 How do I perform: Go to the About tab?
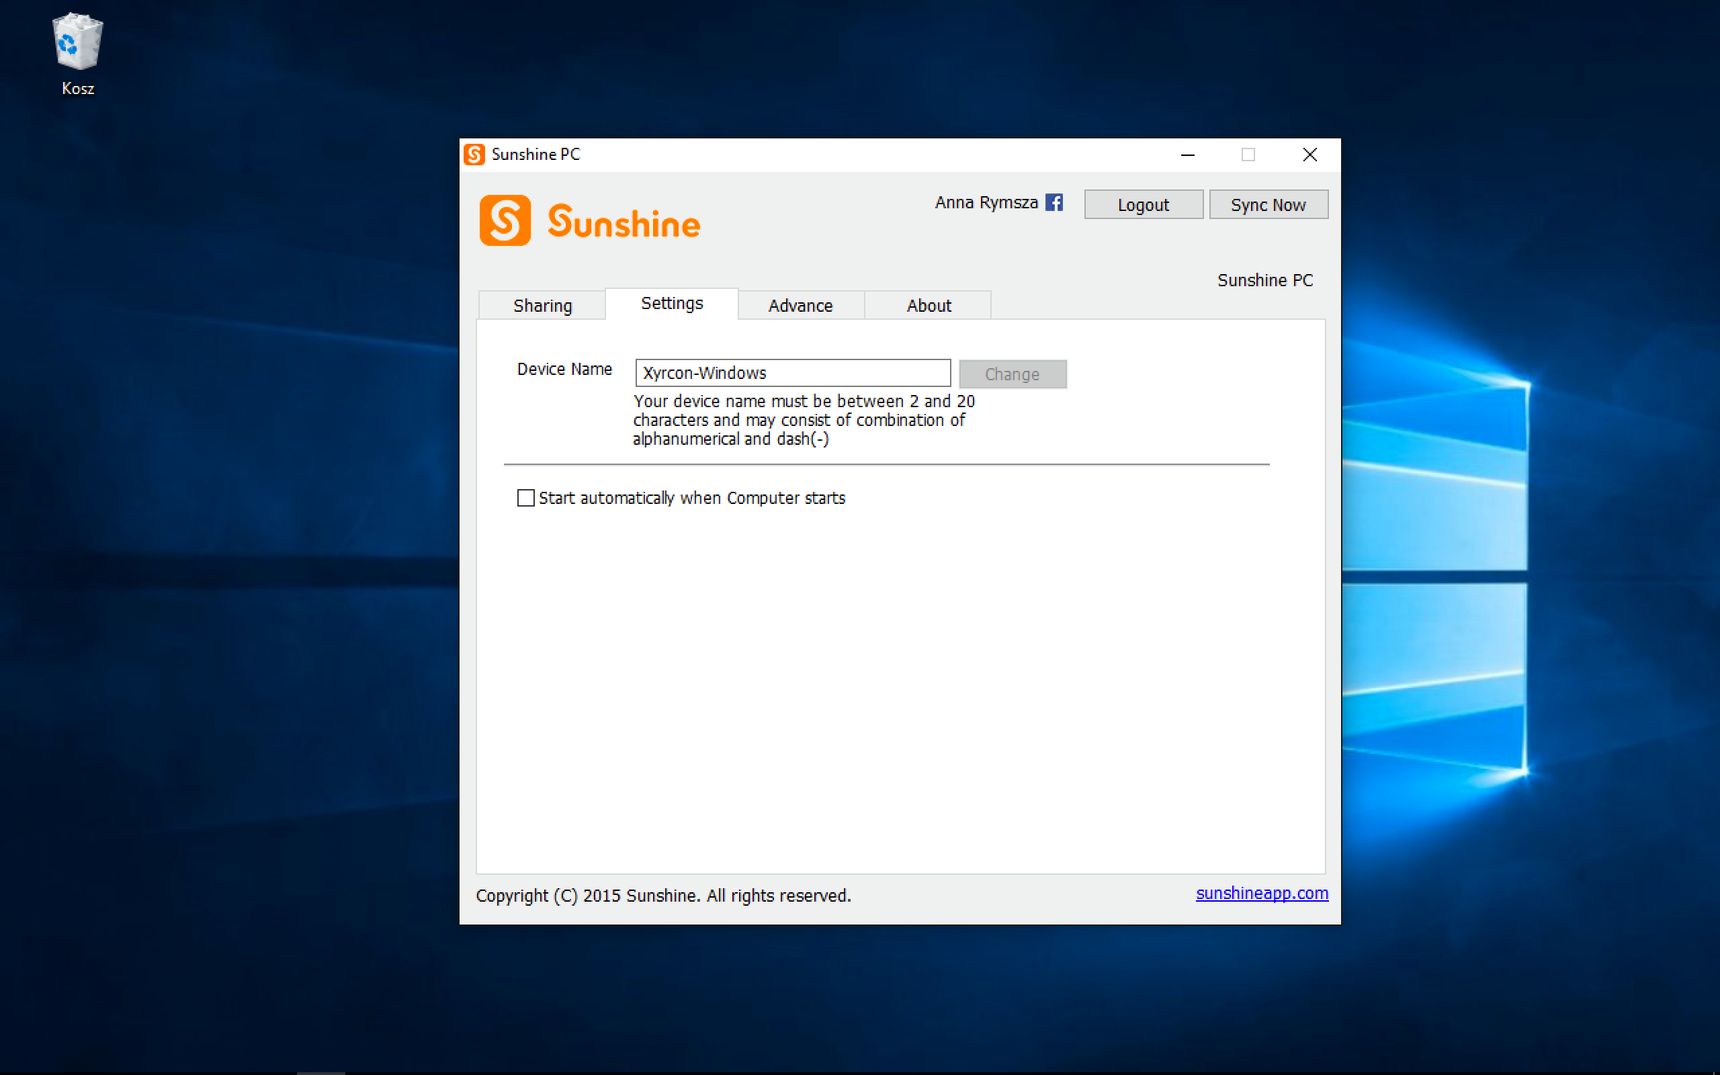[928, 305]
